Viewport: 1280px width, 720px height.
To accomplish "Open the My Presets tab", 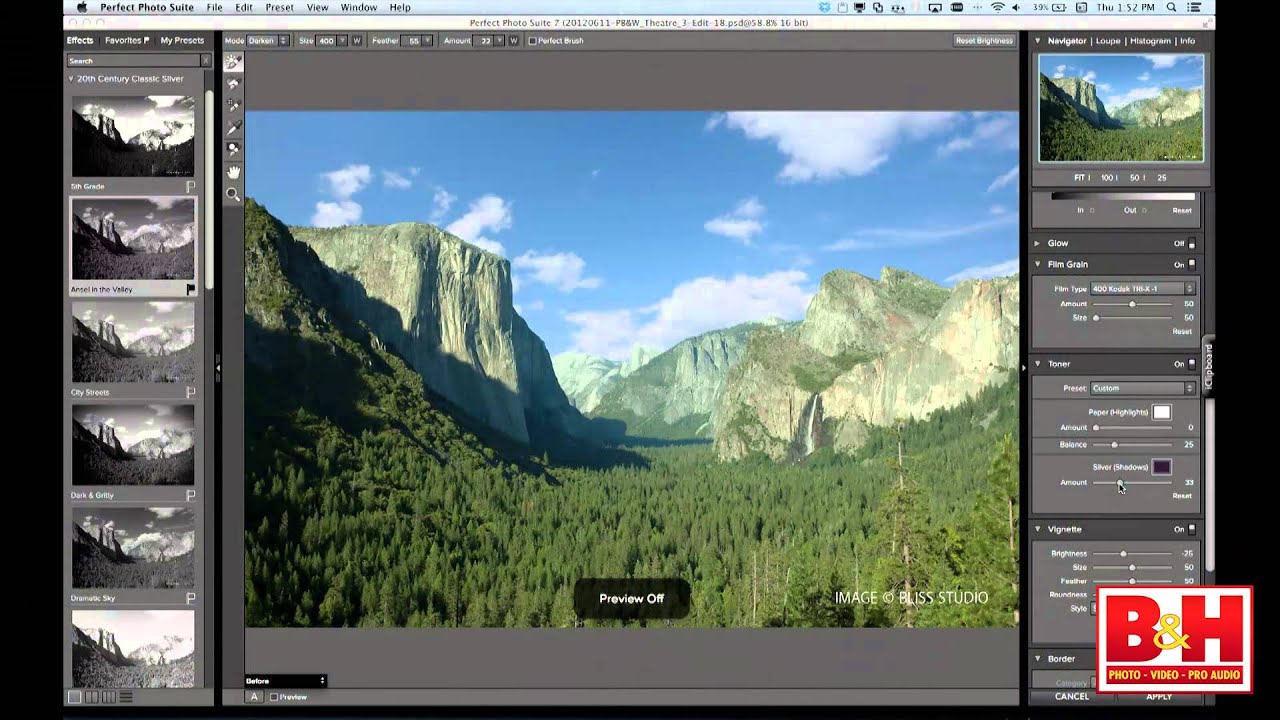I will pyautogui.click(x=182, y=41).
